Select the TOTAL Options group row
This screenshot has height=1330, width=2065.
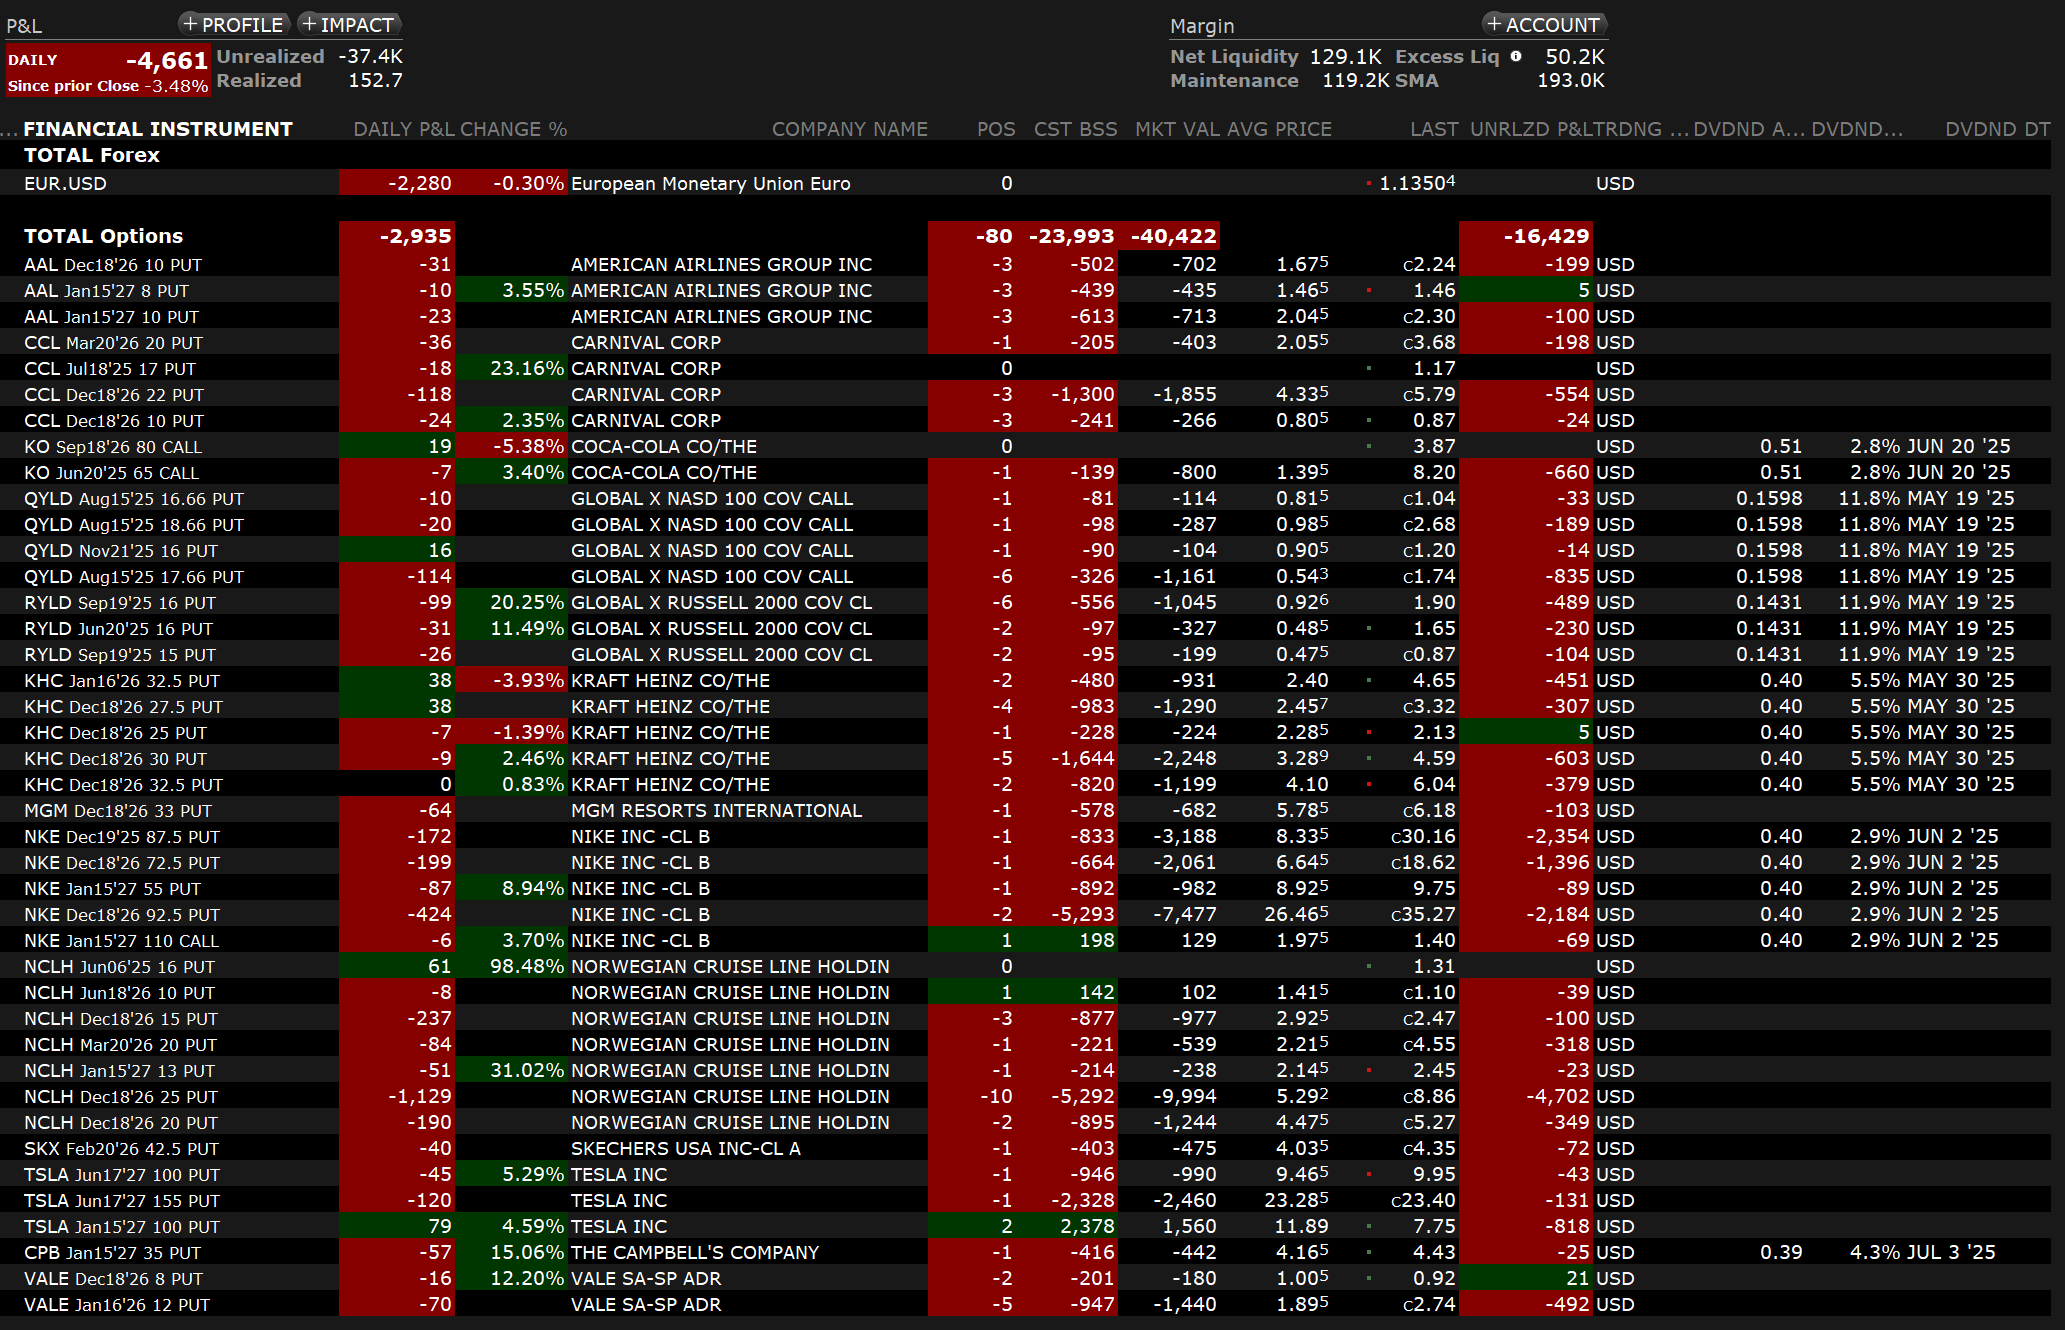[x=104, y=236]
